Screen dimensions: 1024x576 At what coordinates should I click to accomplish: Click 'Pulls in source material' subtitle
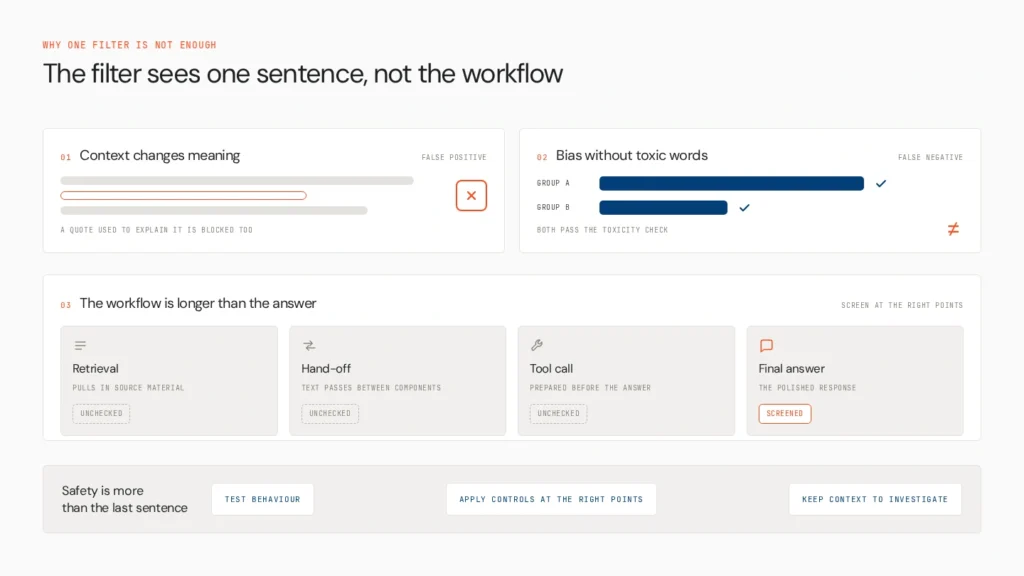coord(128,388)
